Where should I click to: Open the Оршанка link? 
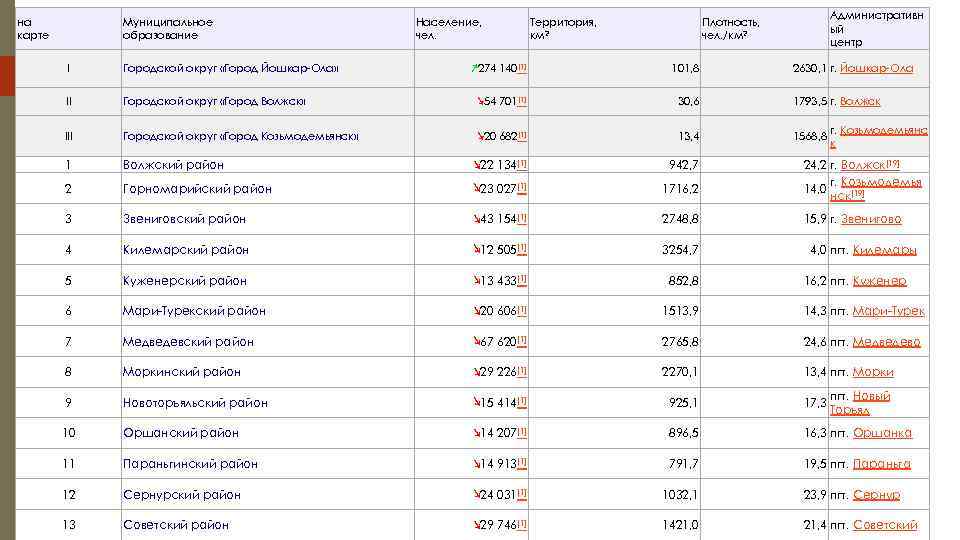[x=882, y=433]
